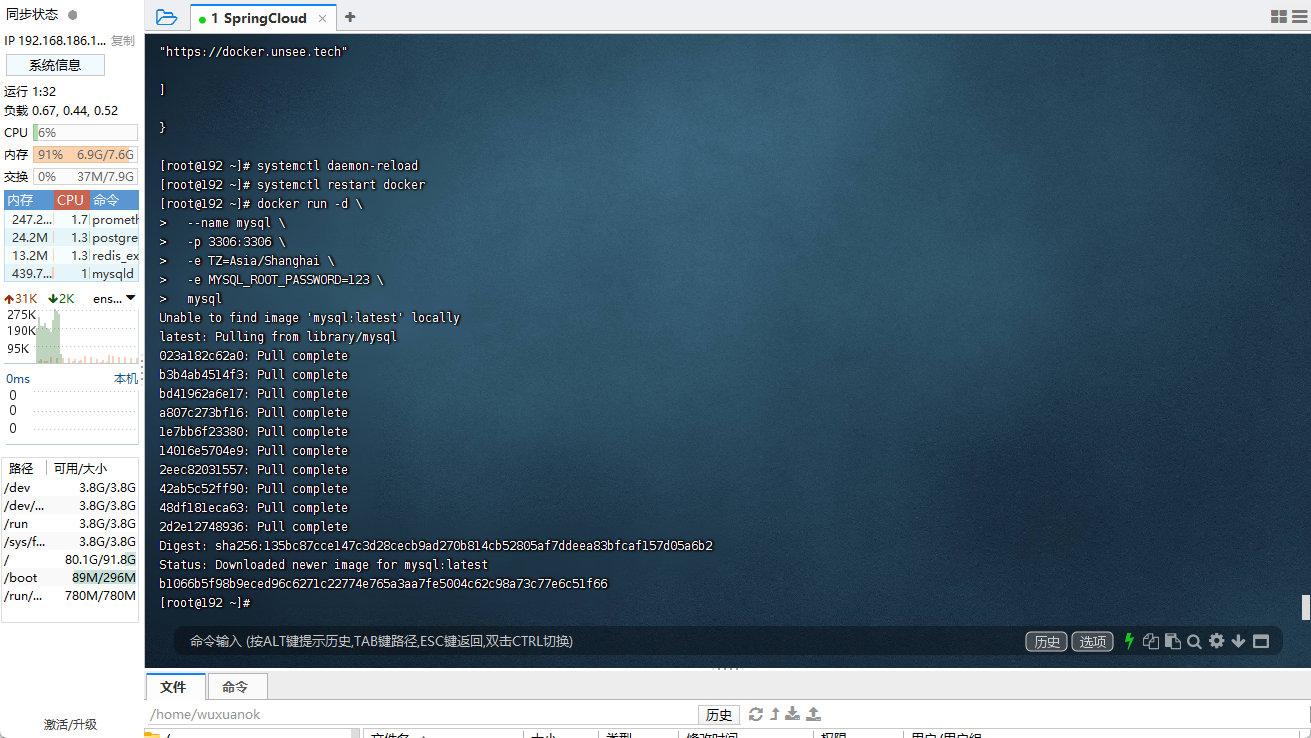Add a new tab with the plus icon
The width and height of the screenshot is (1311, 738).
click(x=350, y=17)
